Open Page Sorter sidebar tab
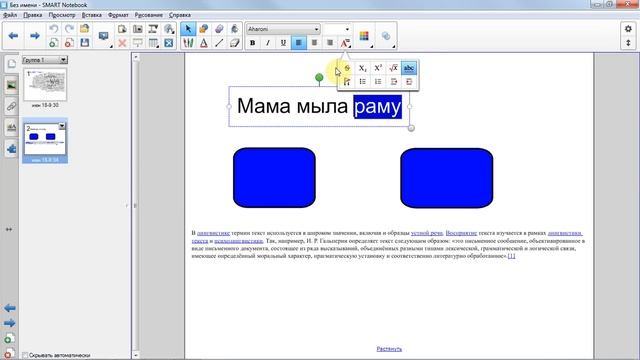The height and width of the screenshot is (360, 640). [11, 64]
